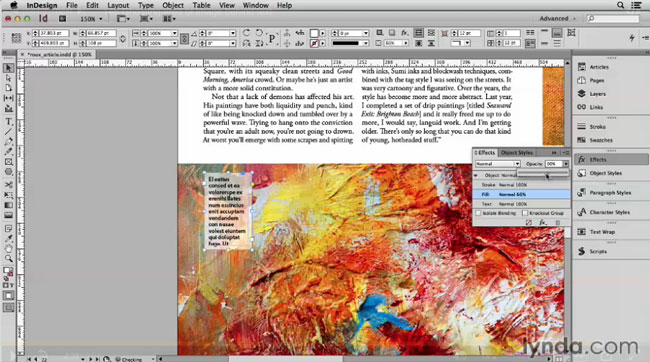Click the search field in application bar
This screenshot has height=362, width=650.
613,19
